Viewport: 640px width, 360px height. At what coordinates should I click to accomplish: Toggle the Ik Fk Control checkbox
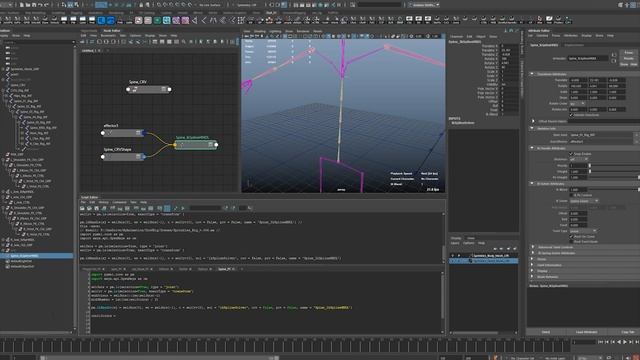pyautogui.click(x=571, y=195)
